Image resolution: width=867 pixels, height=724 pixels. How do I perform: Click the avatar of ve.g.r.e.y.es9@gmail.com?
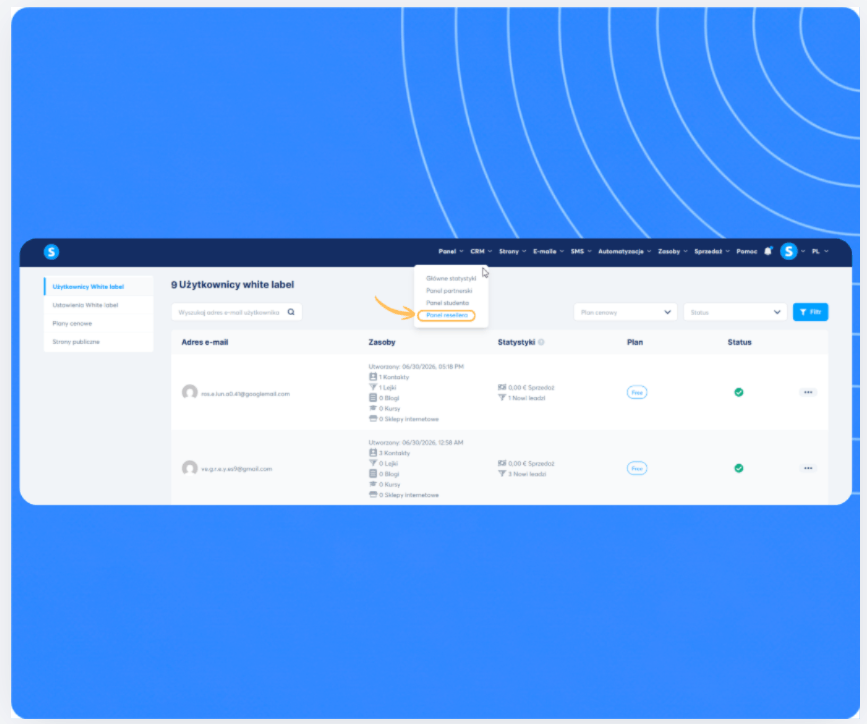coord(190,468)
